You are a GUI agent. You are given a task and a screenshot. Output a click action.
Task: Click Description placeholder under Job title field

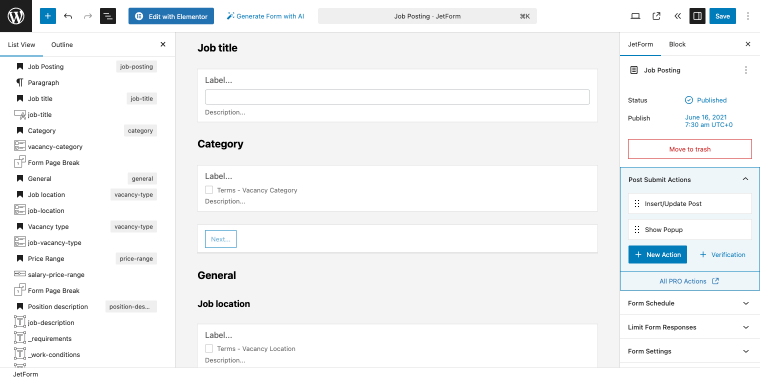coord(225,112)
